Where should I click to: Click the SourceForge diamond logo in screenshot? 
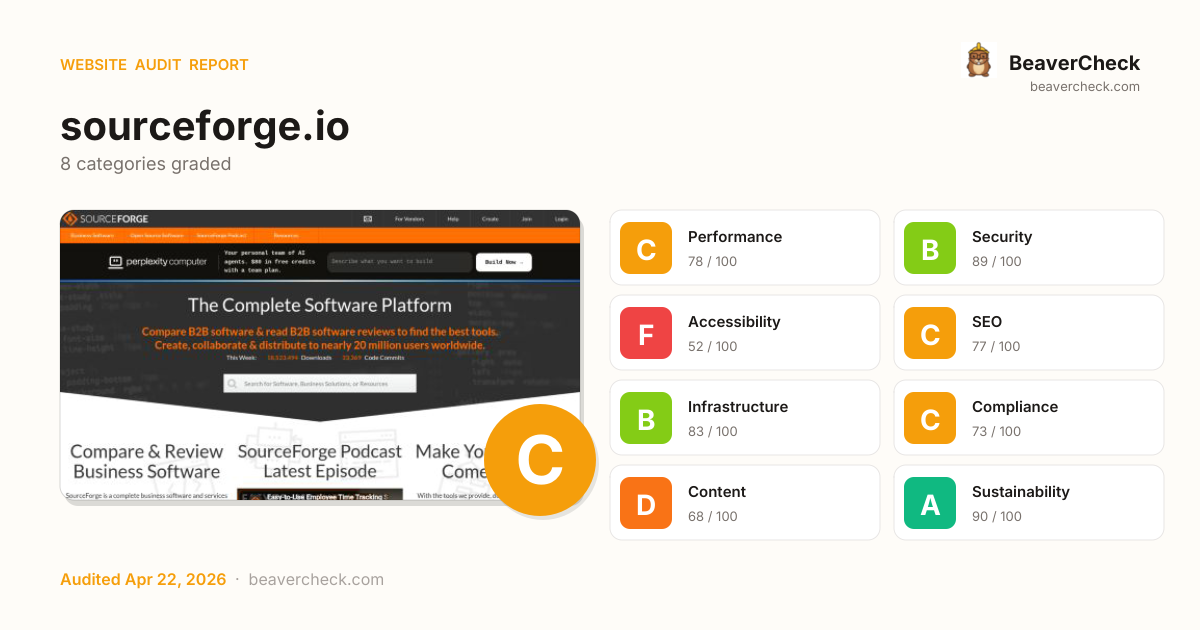point(70,219)
